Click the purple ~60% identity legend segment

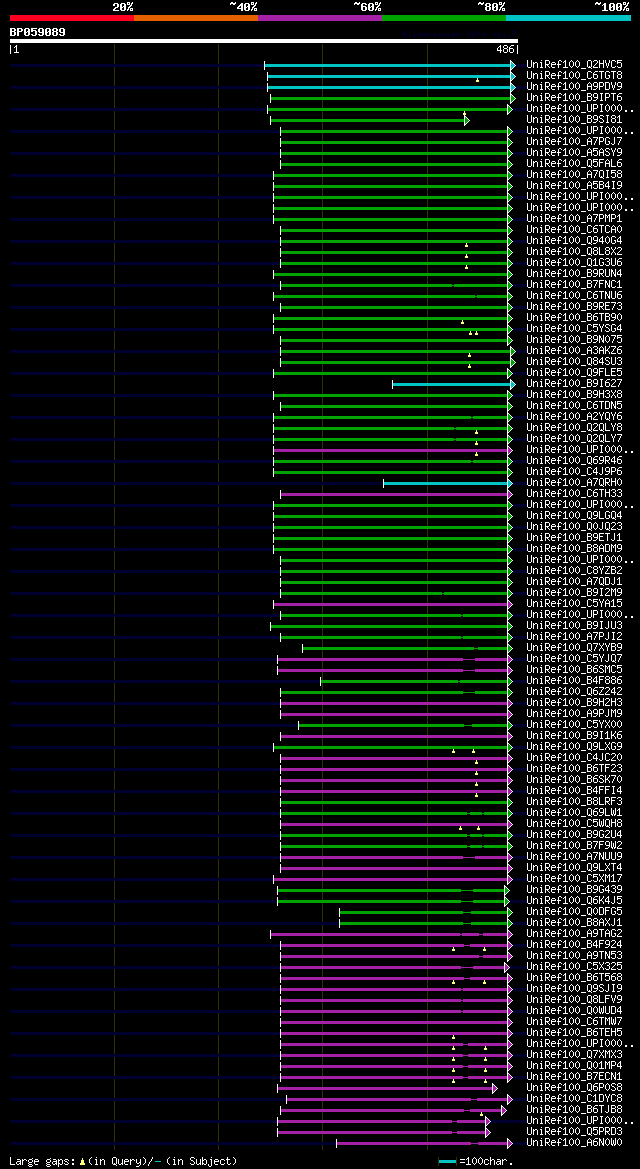click(x=320, y=17)
